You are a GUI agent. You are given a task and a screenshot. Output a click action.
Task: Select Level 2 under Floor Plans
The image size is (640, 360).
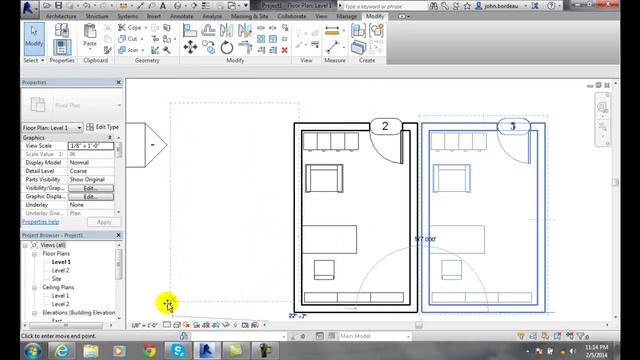(60, 271)
